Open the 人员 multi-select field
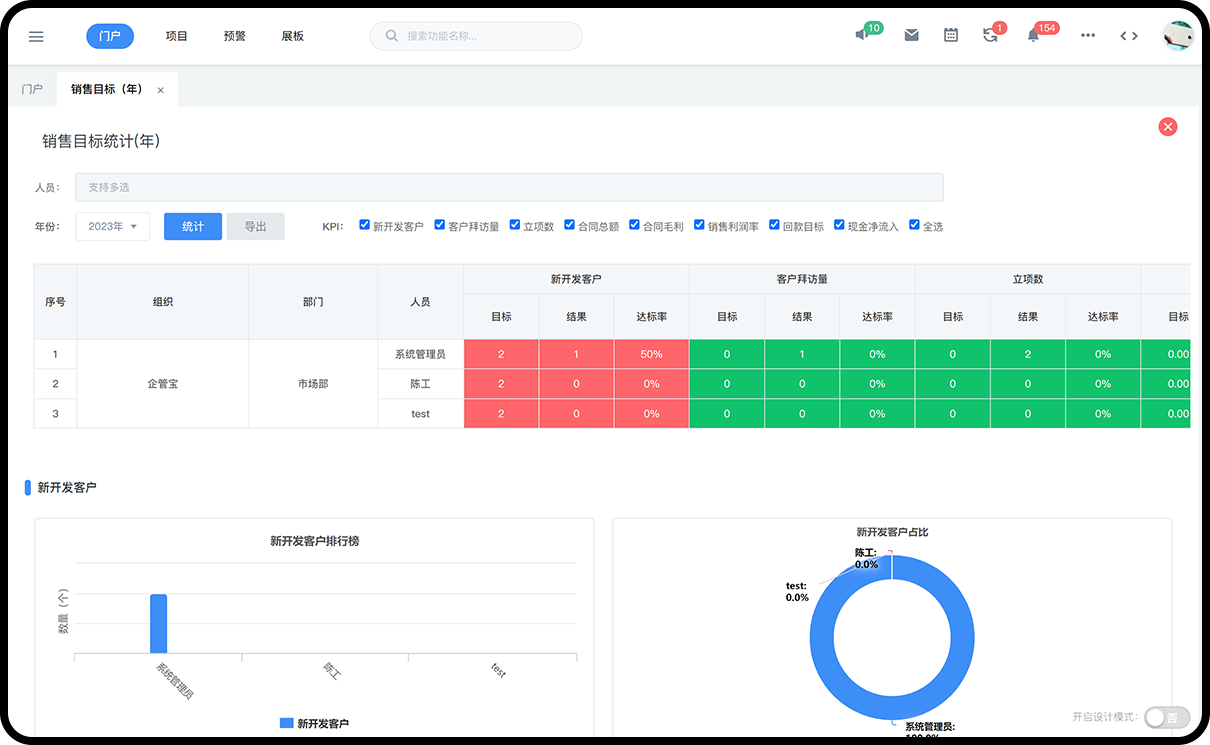 [x=508, y=187]
